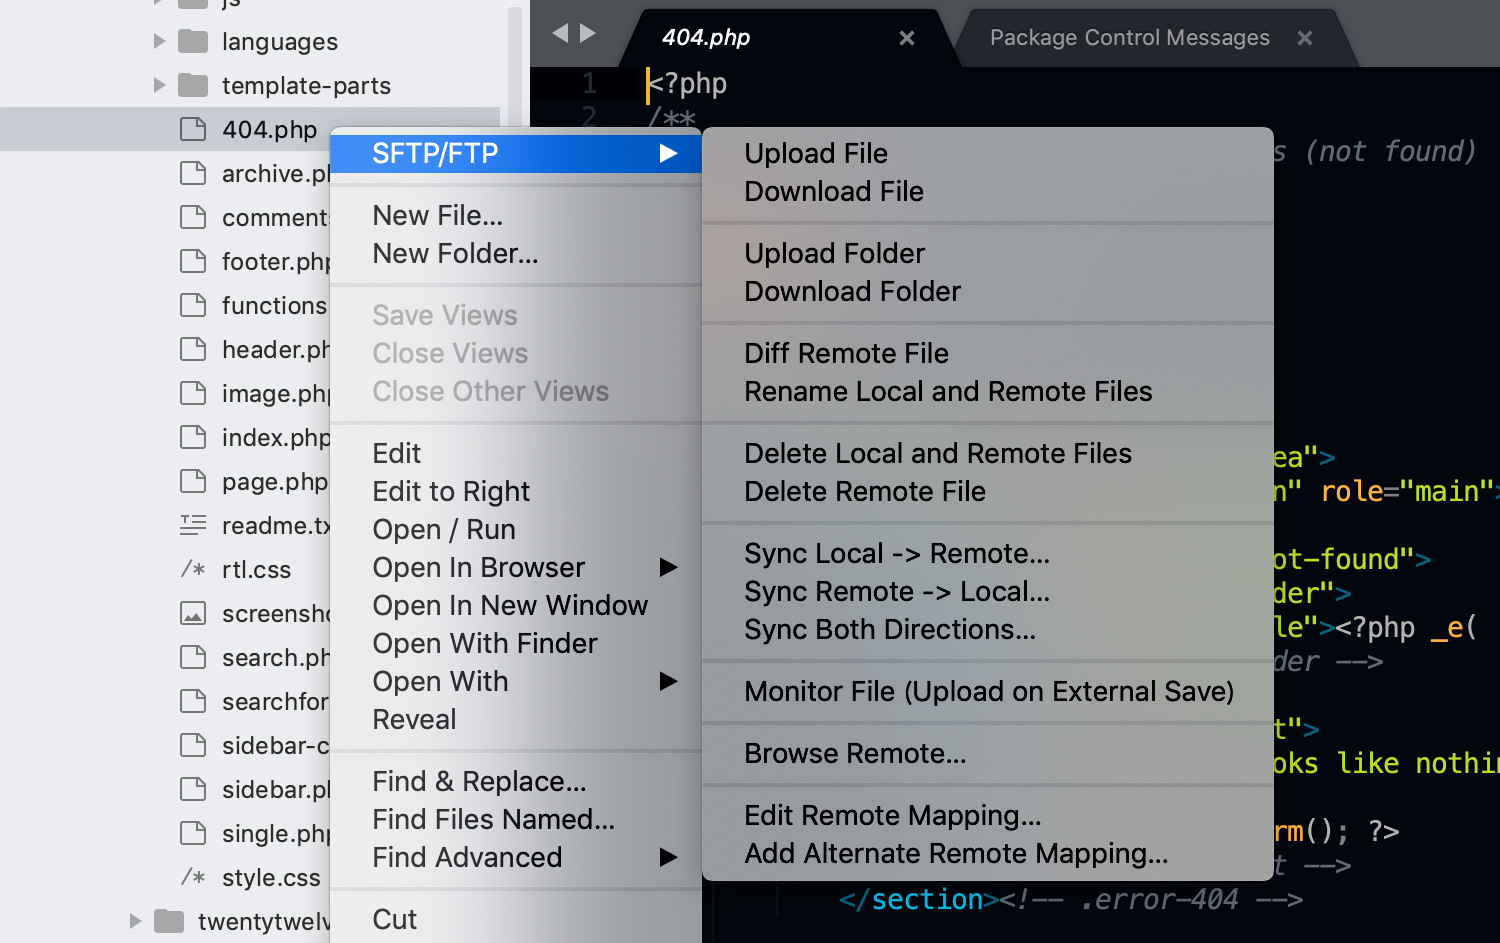Click the page.php file icon
The image size is (1500, 943).
193,481
